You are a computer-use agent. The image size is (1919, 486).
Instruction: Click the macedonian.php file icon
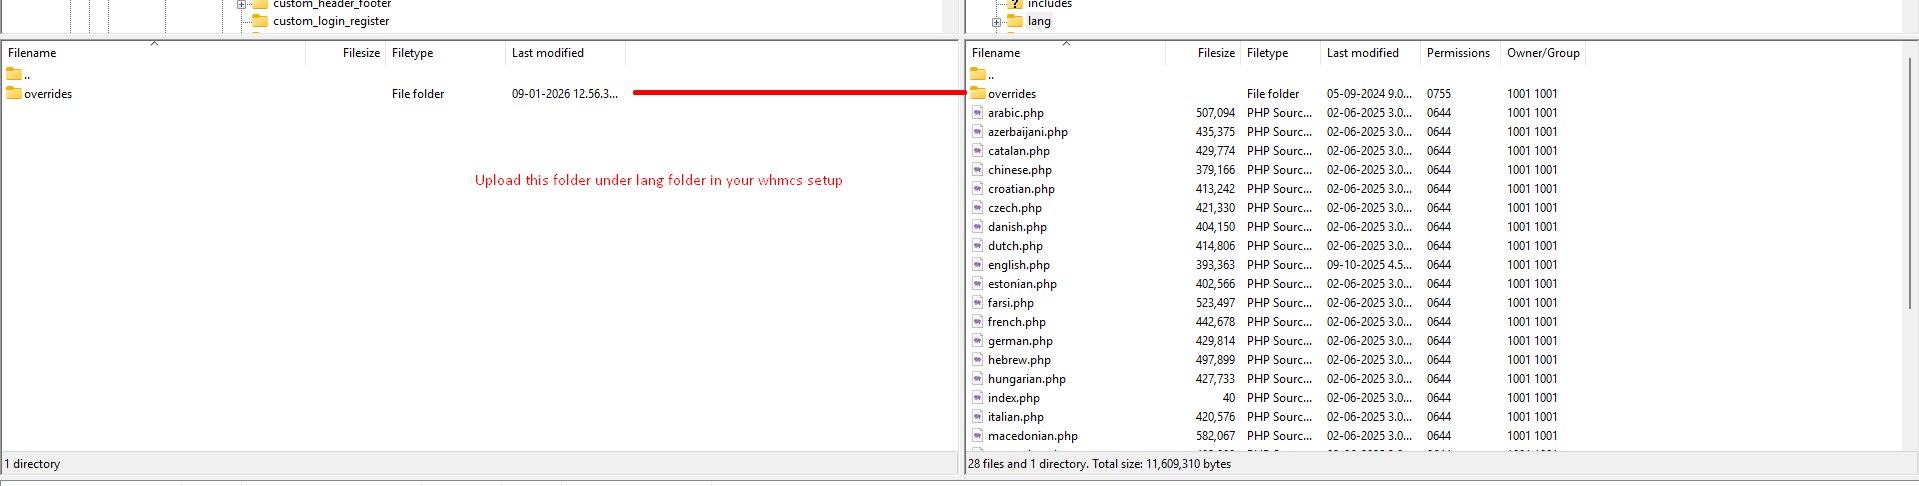(978, 436)
